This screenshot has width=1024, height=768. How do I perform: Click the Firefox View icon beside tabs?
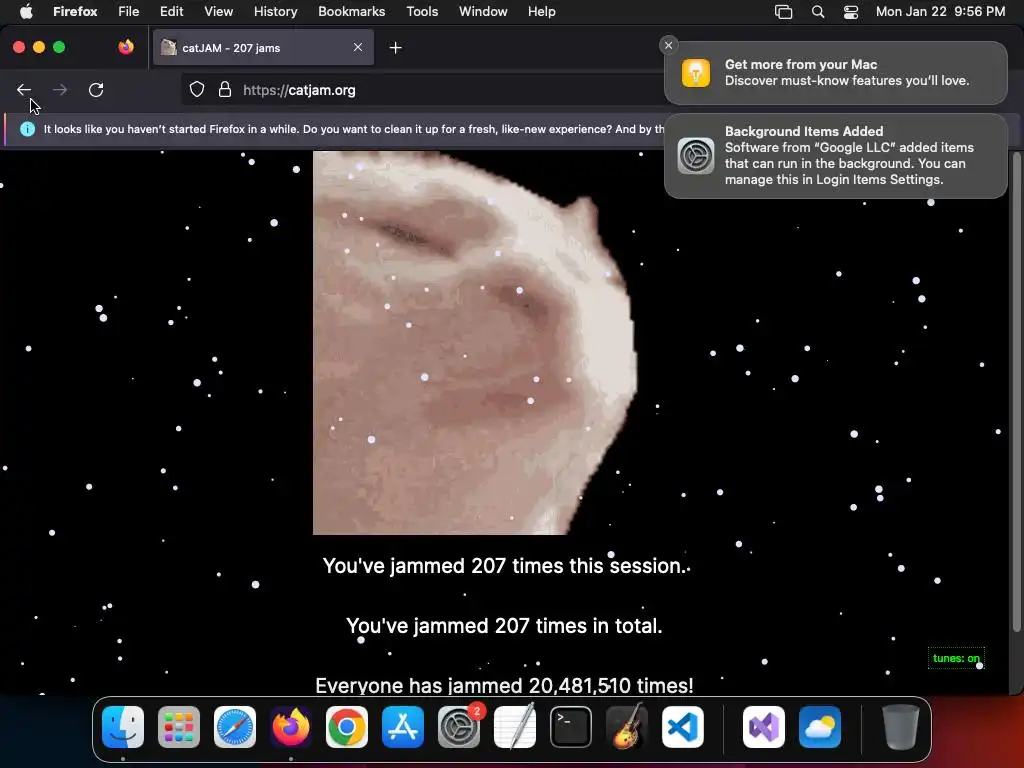(x=126, y=47)
